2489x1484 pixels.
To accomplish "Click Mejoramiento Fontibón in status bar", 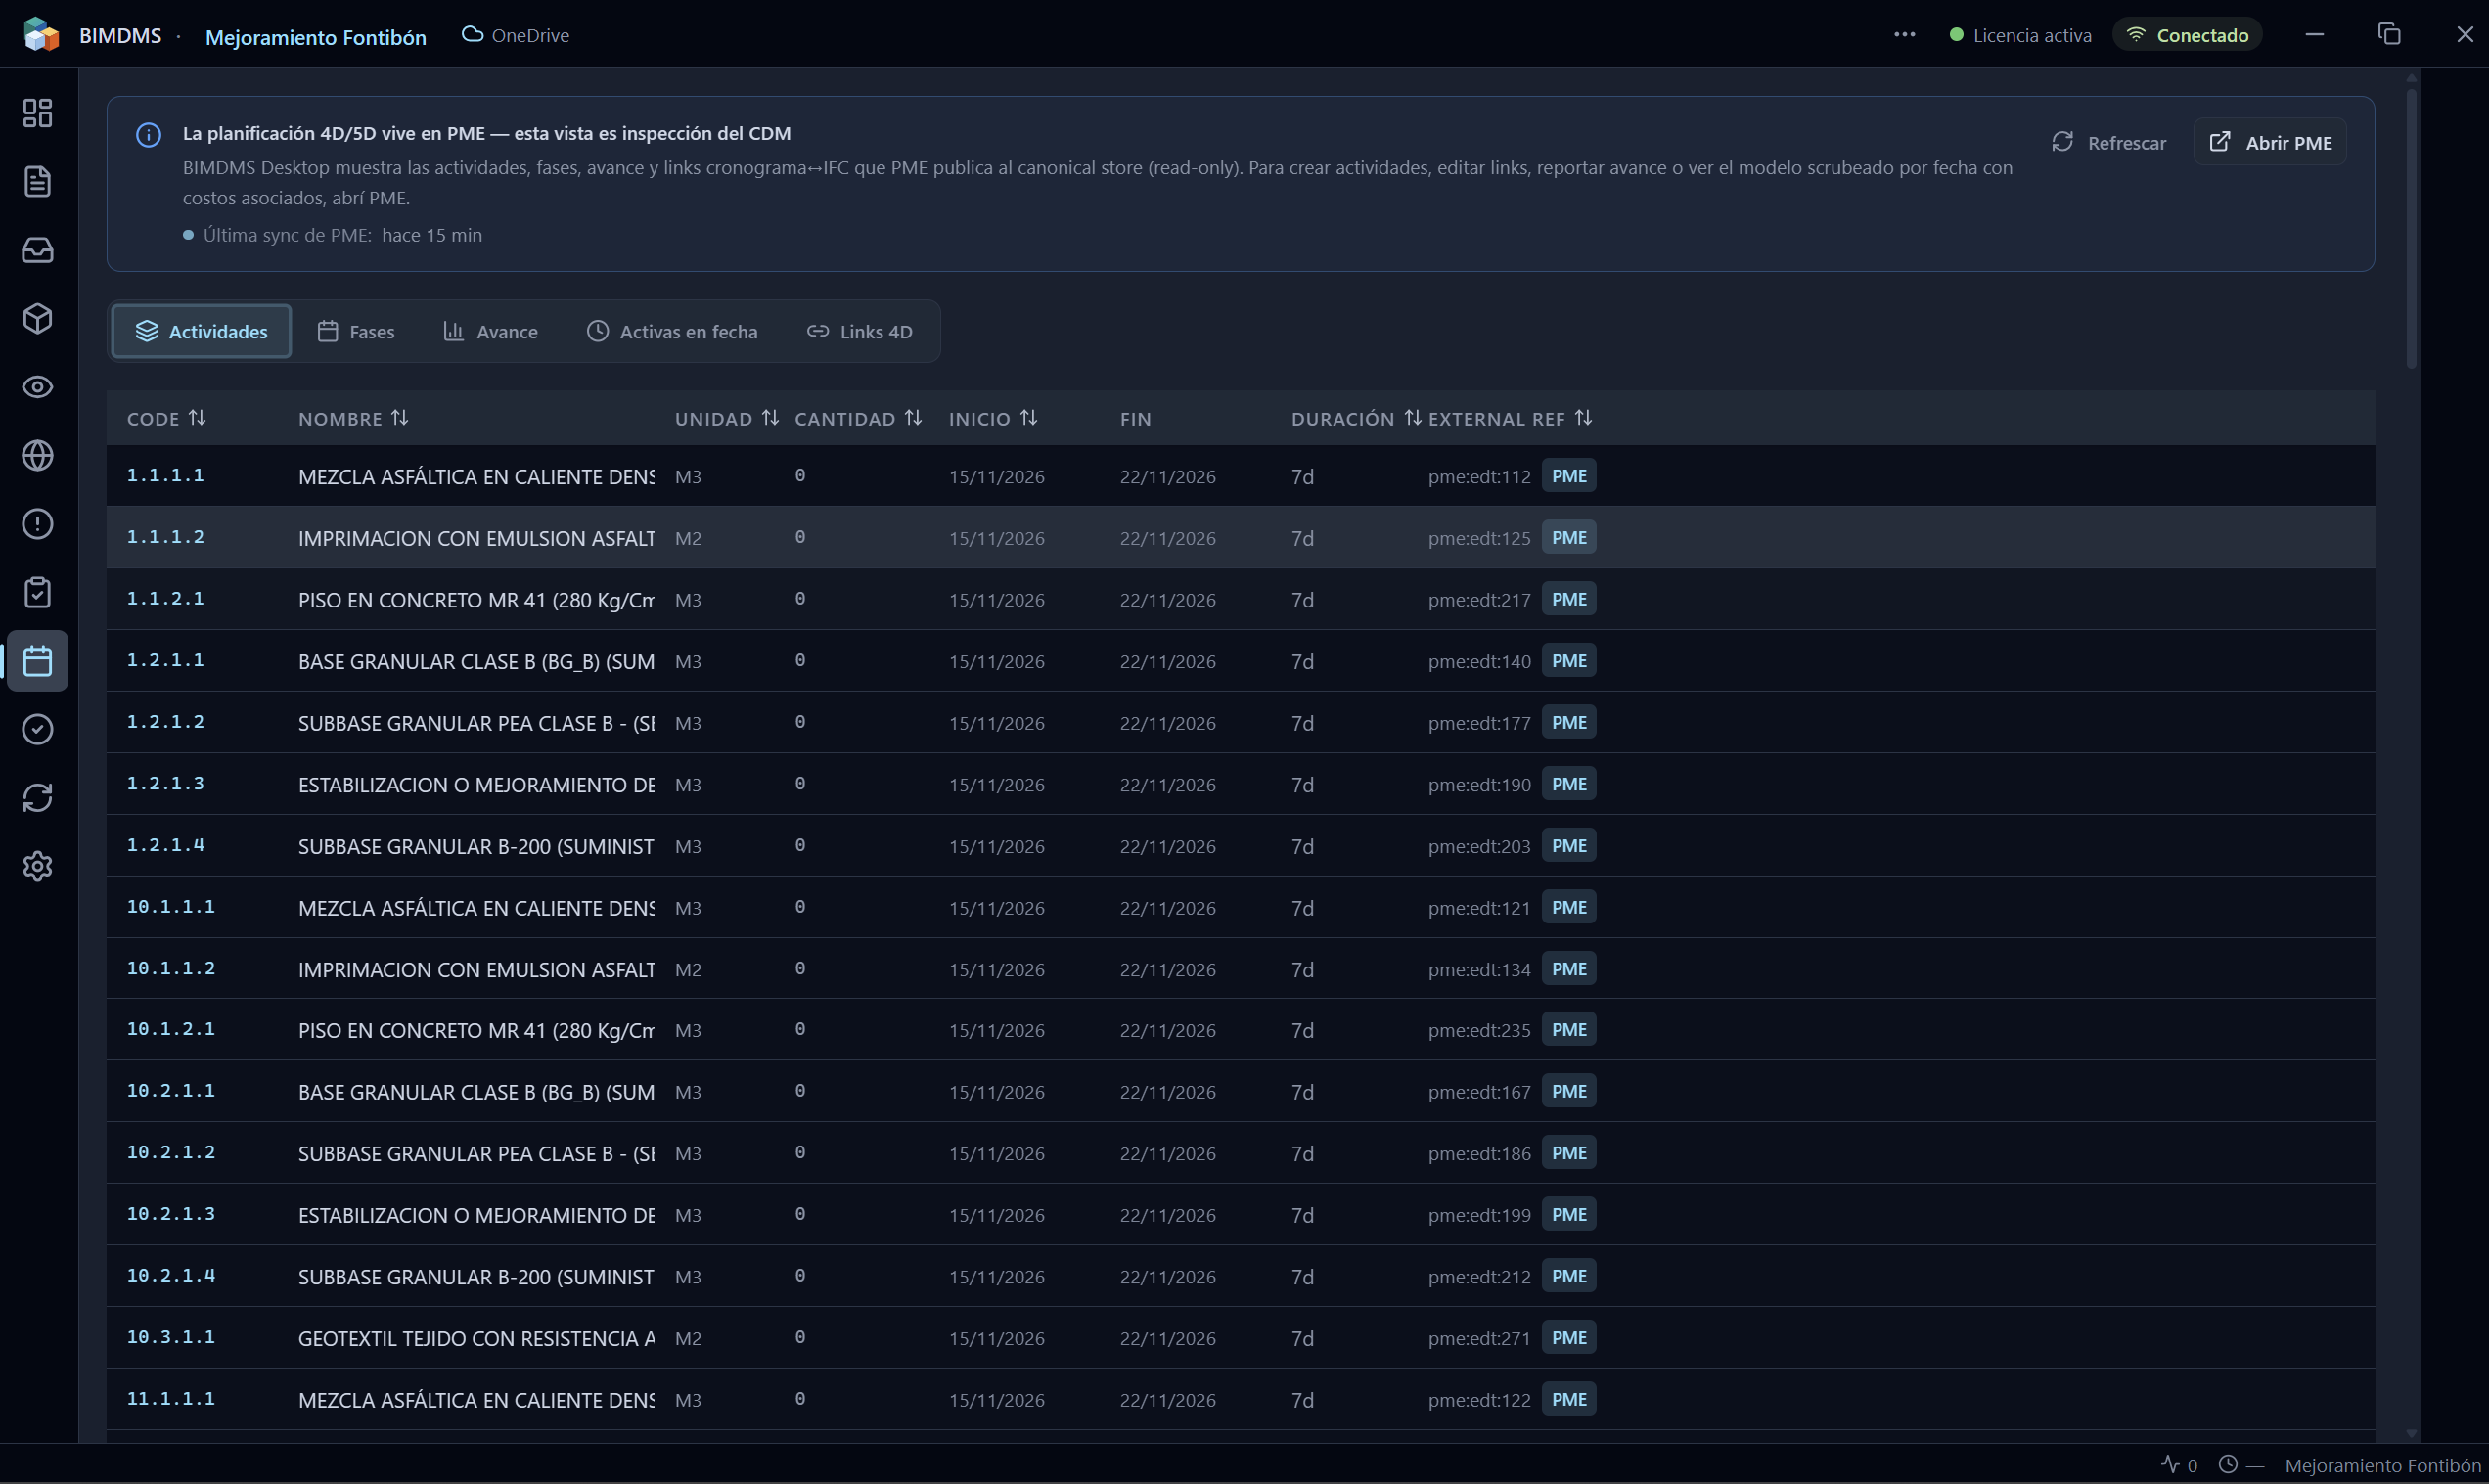I will coord(2382,1465).
